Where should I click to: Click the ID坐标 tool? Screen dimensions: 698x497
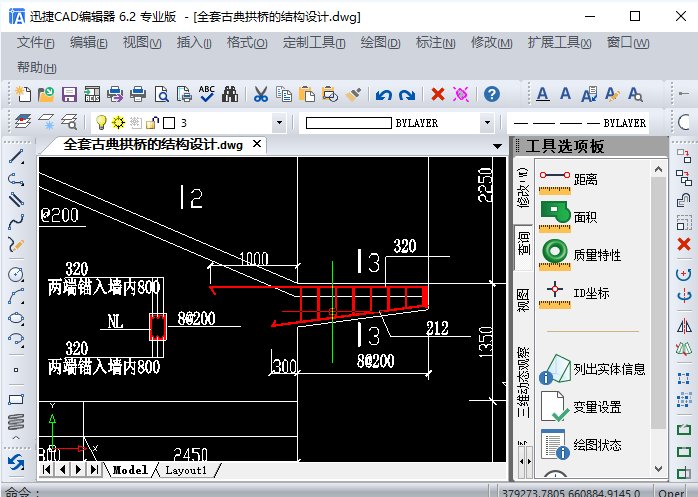coord(574,293)
